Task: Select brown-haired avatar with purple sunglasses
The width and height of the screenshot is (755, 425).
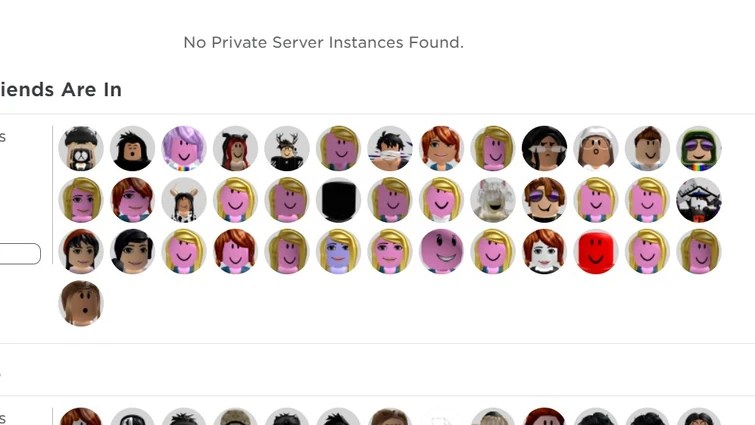Action: tap(544, 200)
